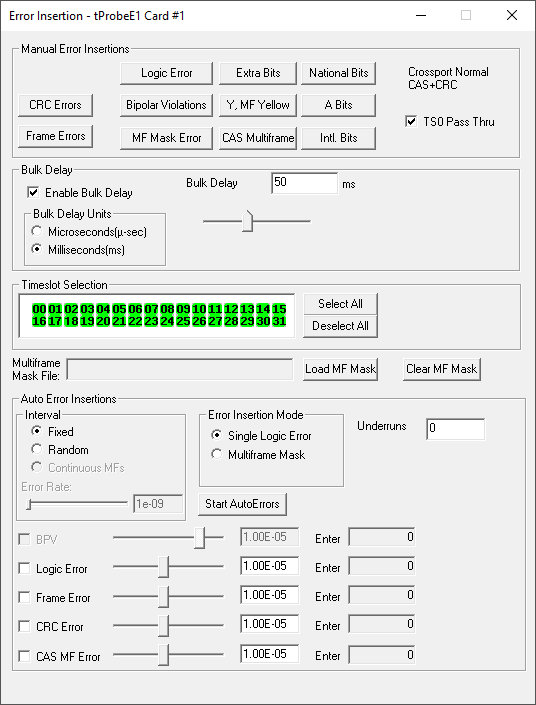Click the CRC Error rate slider thumb
The height and width of the screenshot is (705, 536).
tap(164, 626)
